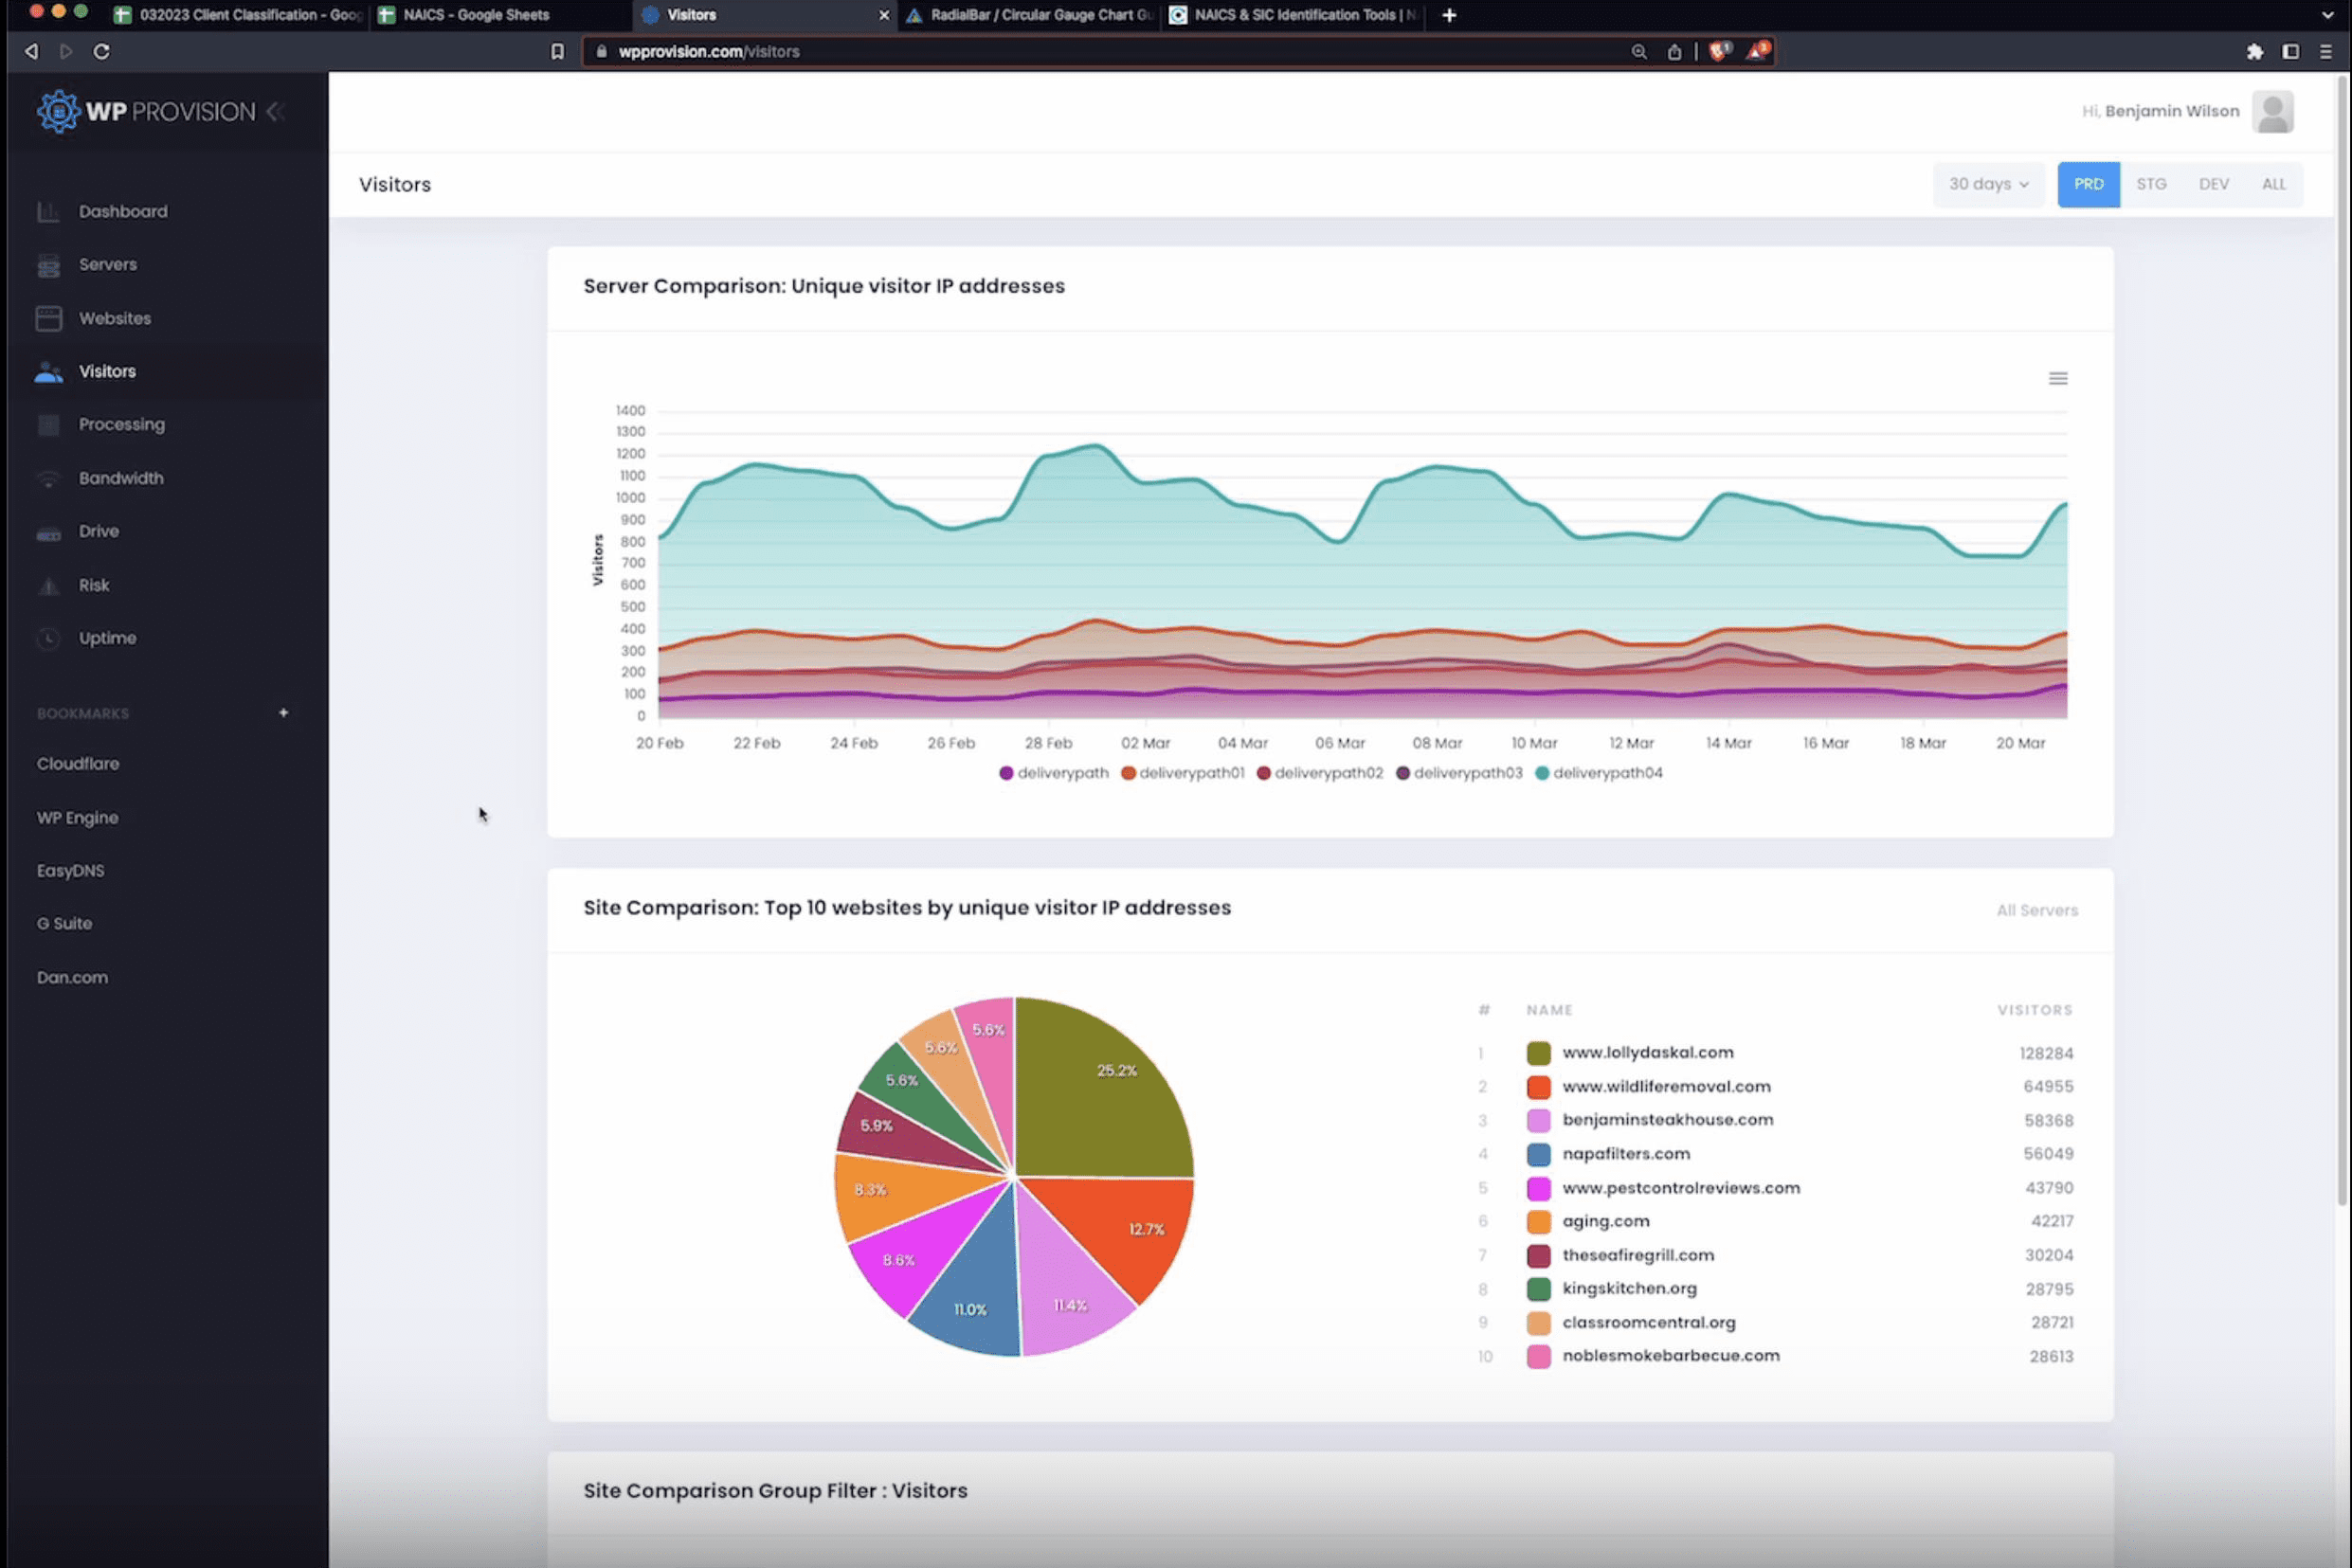
Task: Click the olive www.lollydaskal.com color swatch
Action: 1538,1053
